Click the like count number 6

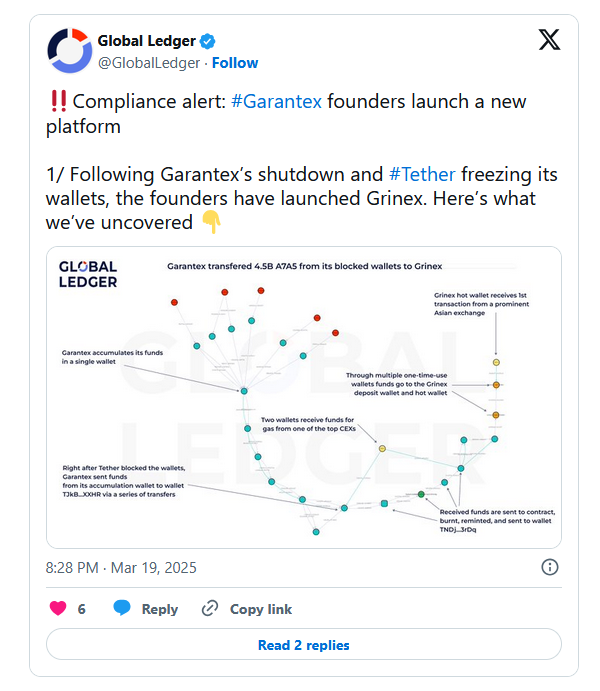pos(81,609)
